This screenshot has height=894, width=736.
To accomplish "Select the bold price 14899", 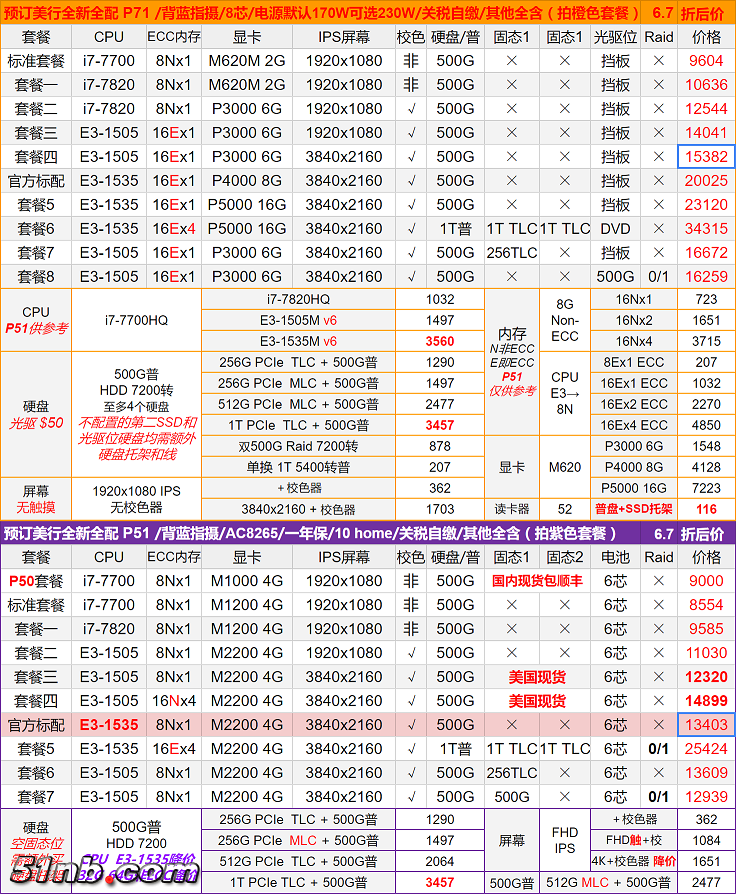I will pos(706,701).
